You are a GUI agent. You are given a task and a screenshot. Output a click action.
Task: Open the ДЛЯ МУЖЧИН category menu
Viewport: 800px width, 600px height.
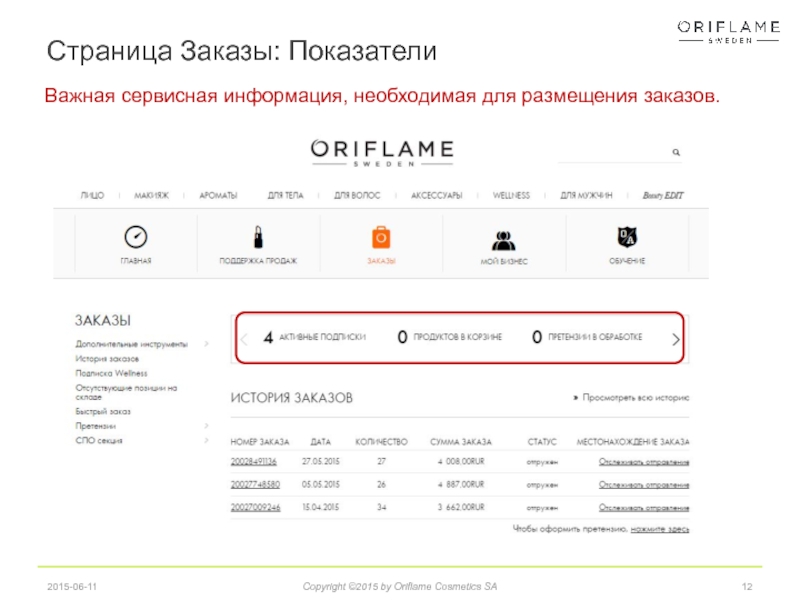(x=586, y=195)
